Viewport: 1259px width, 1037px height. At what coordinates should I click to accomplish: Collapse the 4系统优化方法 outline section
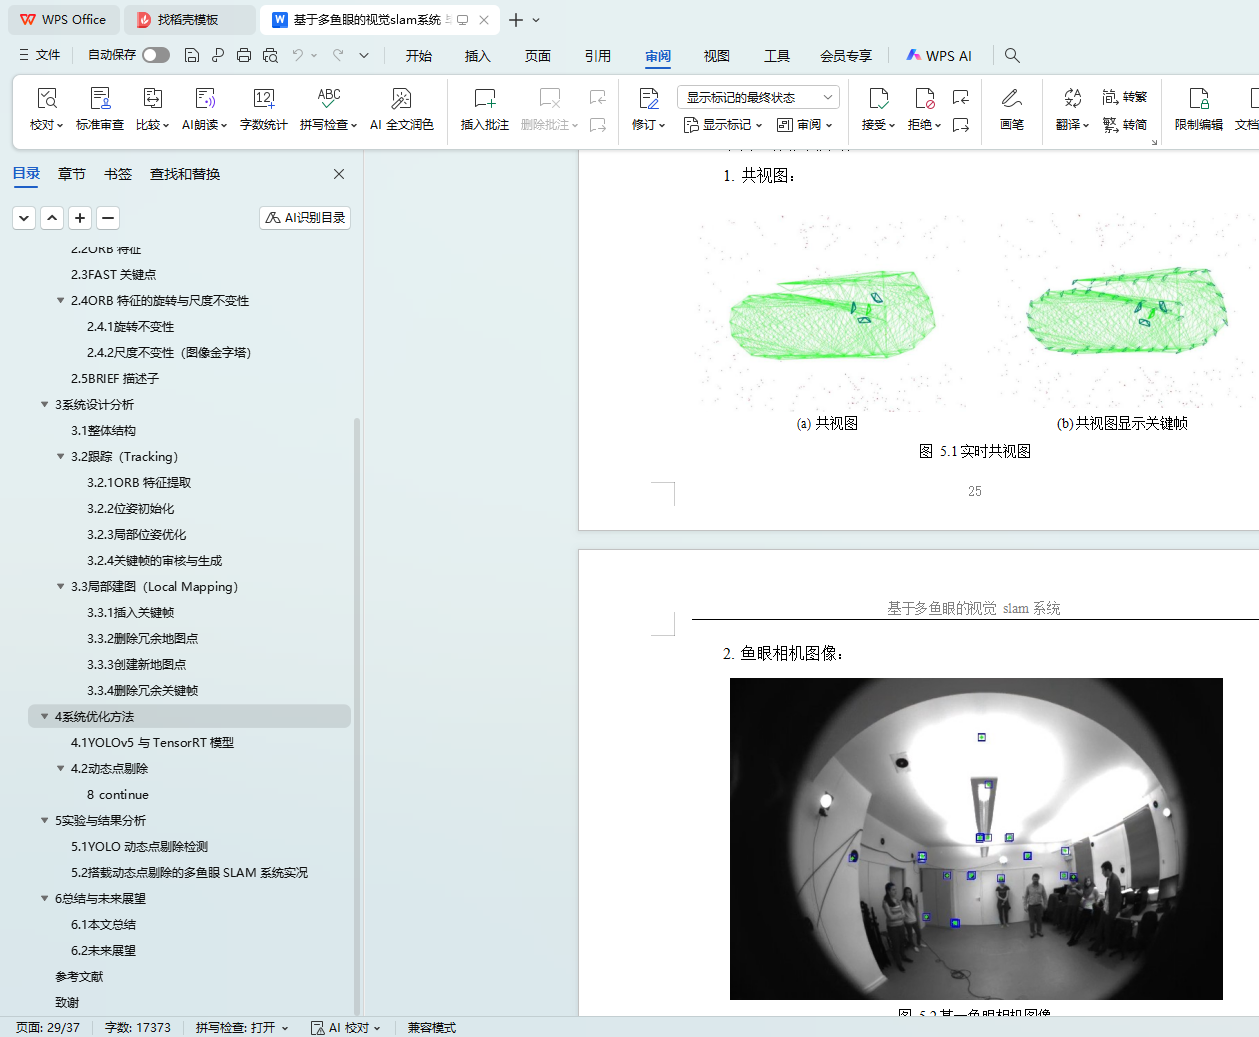(44, 716)
